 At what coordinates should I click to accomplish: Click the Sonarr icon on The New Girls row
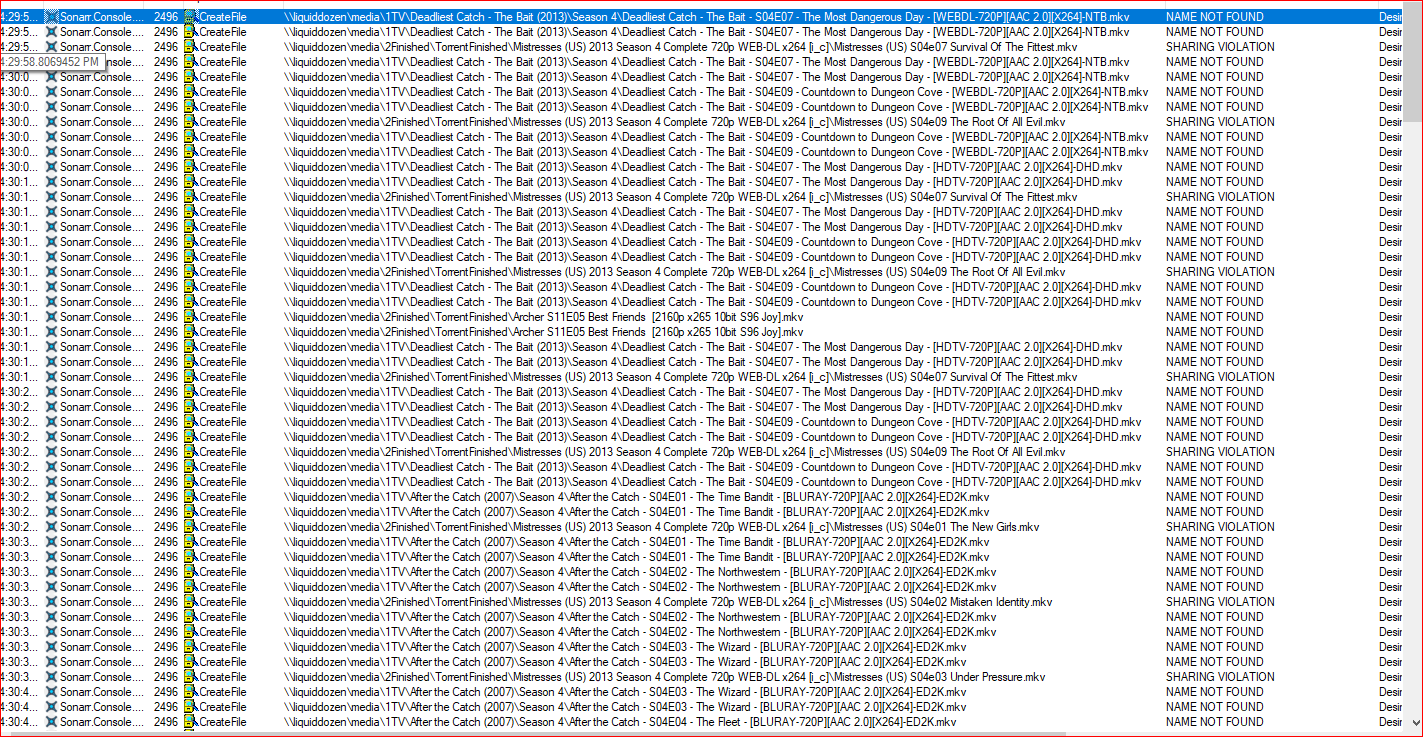52,527
